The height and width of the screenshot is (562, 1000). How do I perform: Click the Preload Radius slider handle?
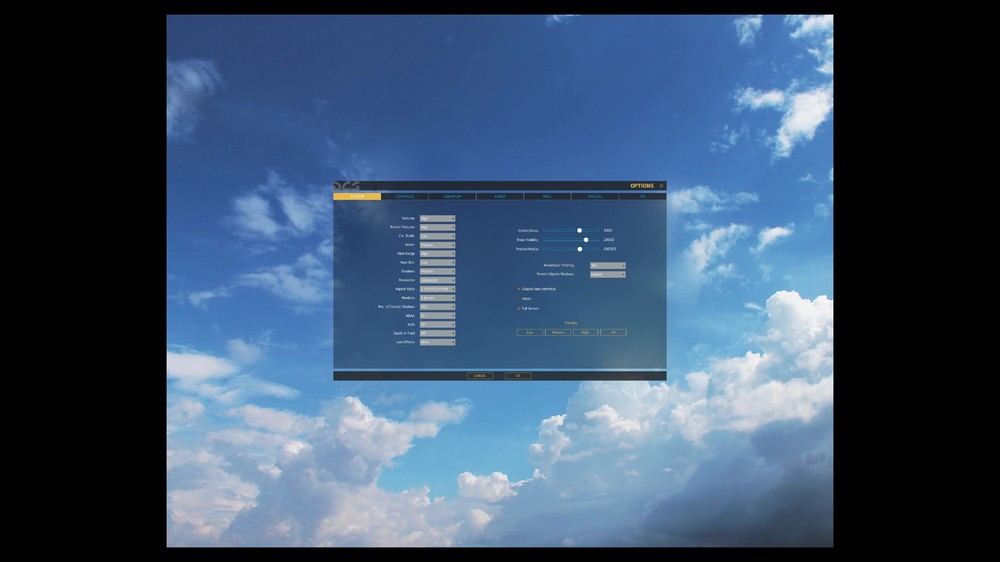(x=580, y=249)
